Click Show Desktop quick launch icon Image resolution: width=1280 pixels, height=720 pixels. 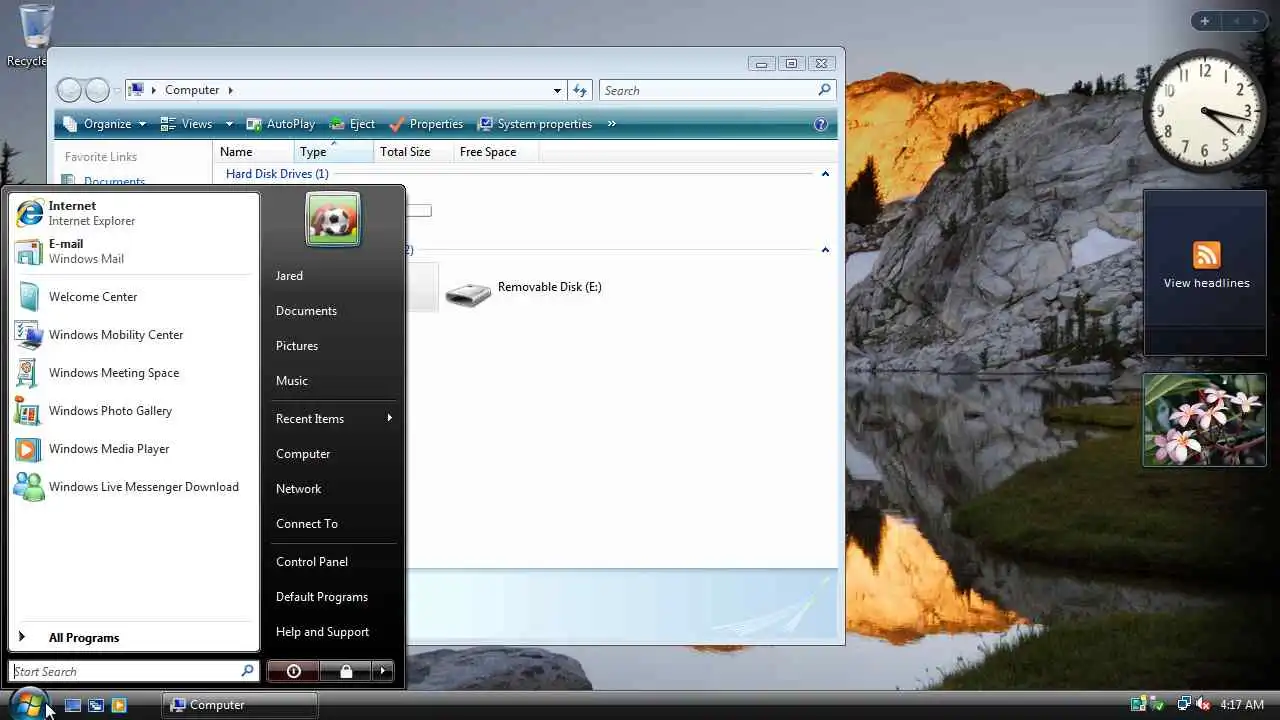click(x=73, y=705)
